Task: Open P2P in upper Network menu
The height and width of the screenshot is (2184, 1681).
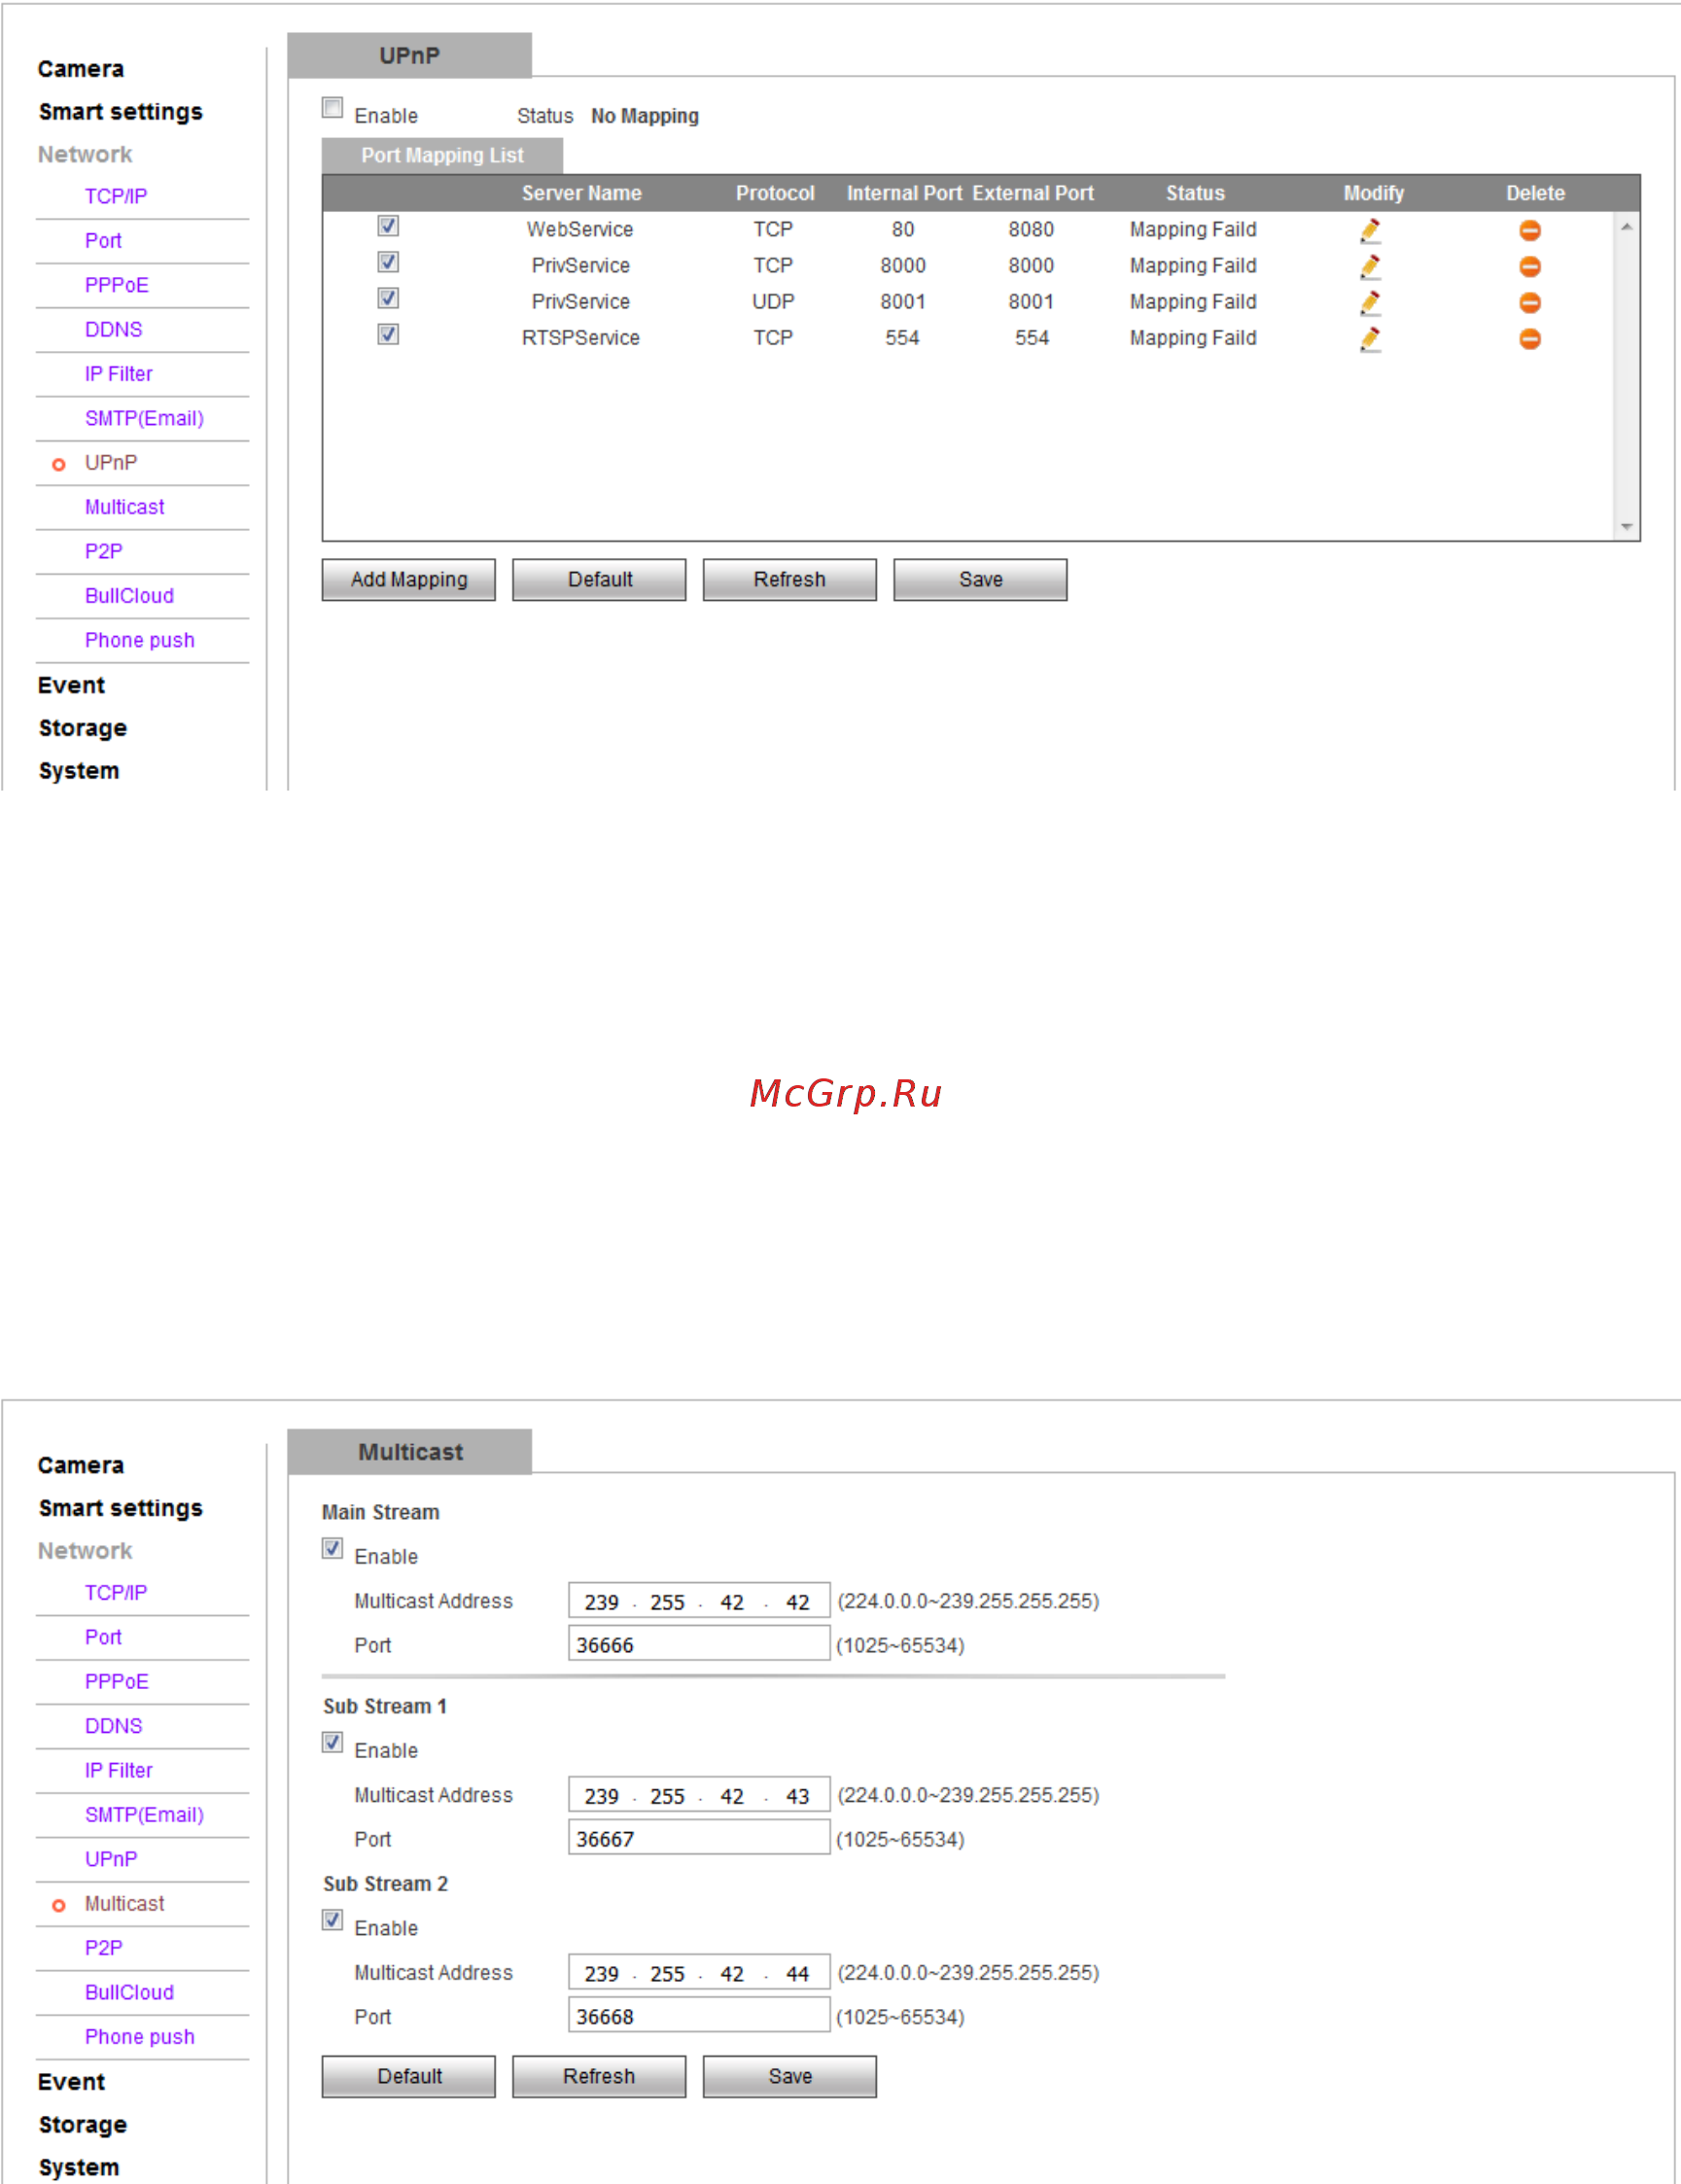Action: pos(103,552)
